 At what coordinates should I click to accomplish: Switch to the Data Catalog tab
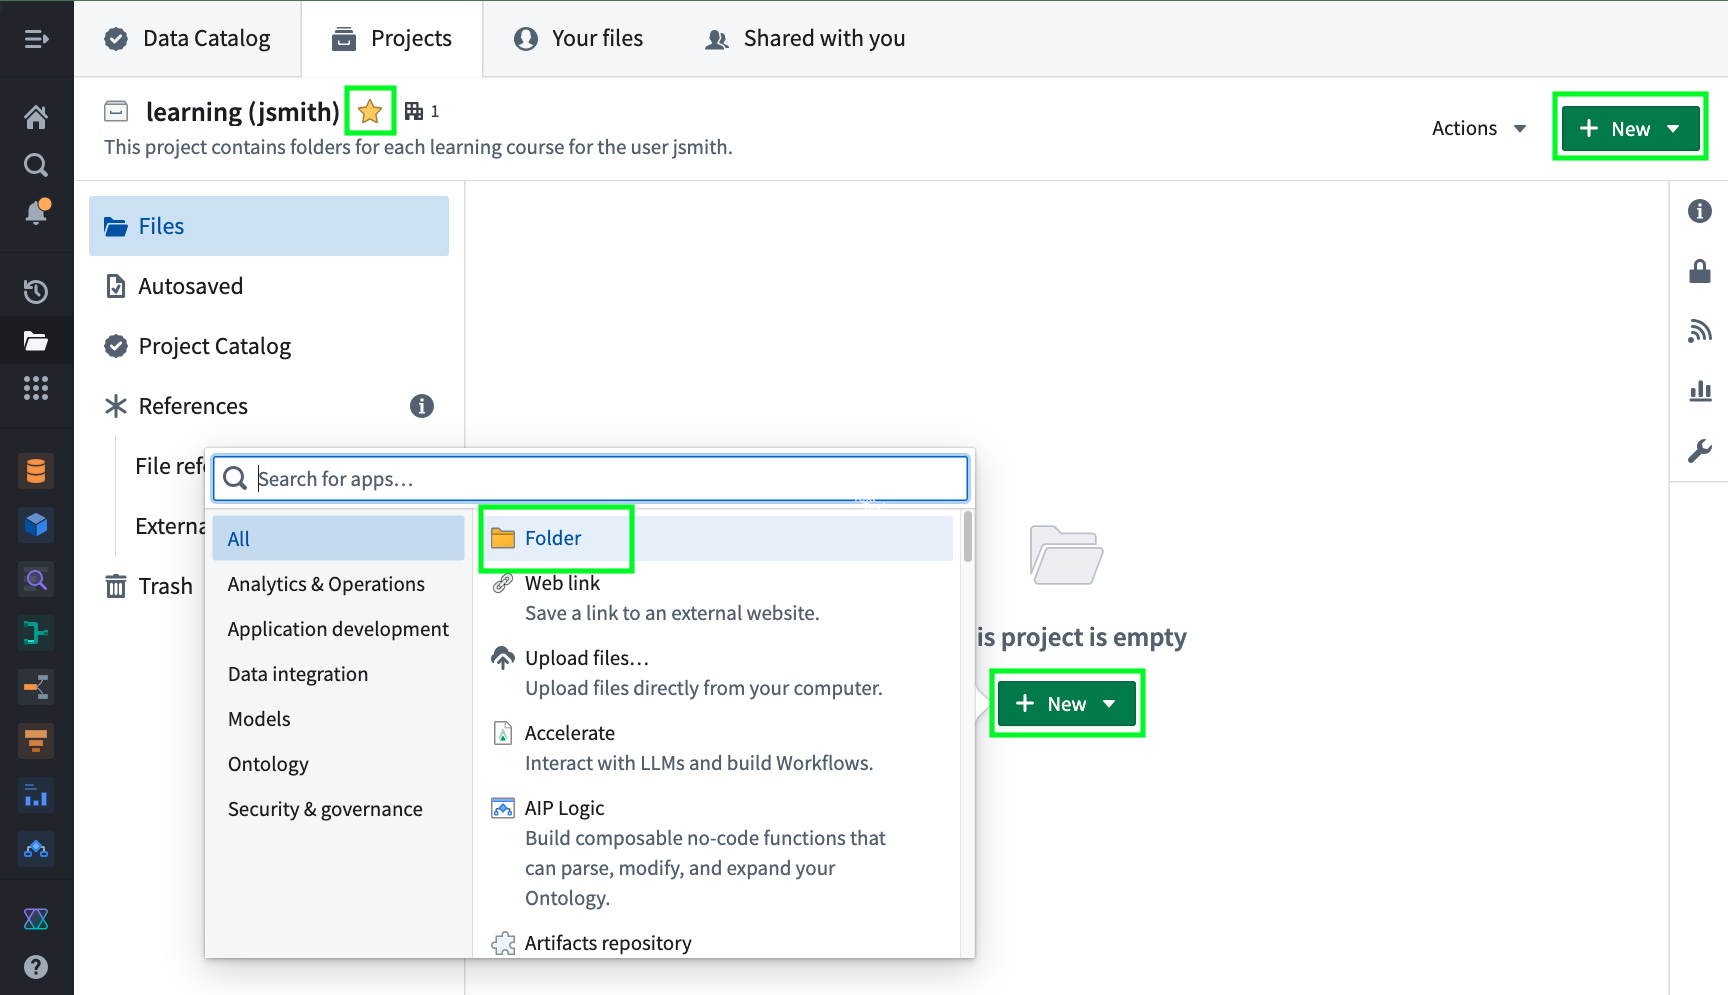click(x=187, y=38)
